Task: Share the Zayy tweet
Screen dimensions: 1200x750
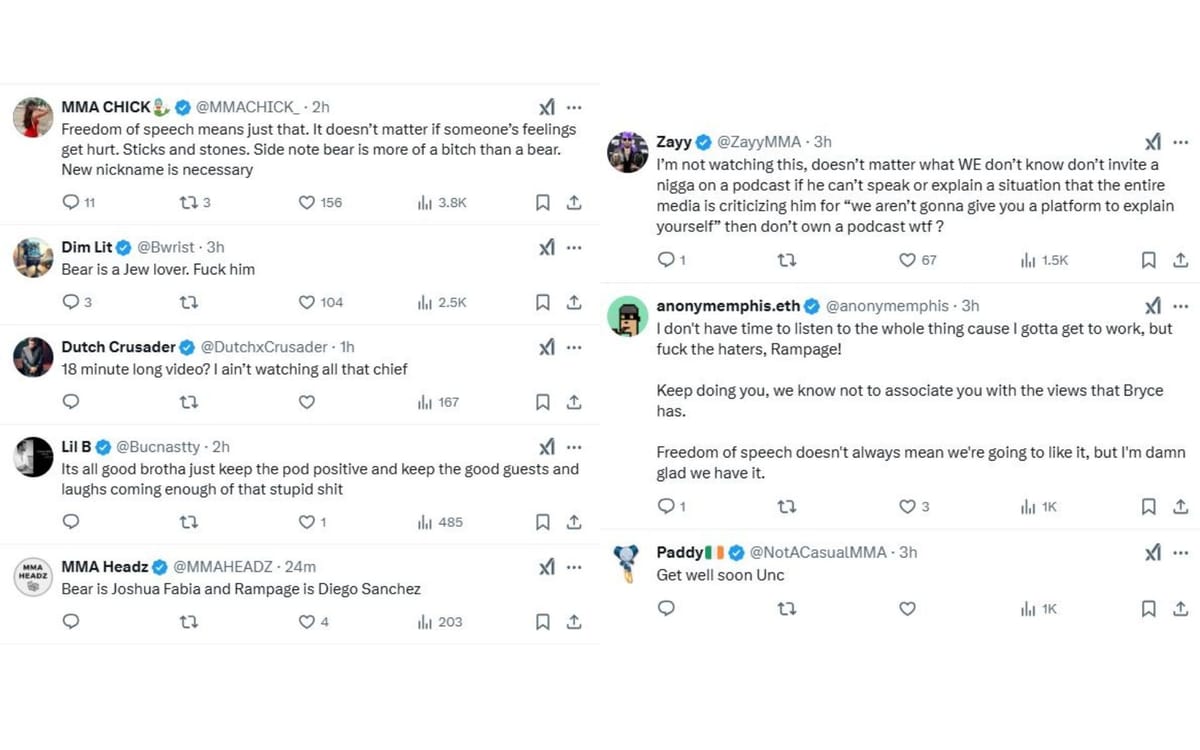Action: pyautogui.click(x=1180, y=260)
